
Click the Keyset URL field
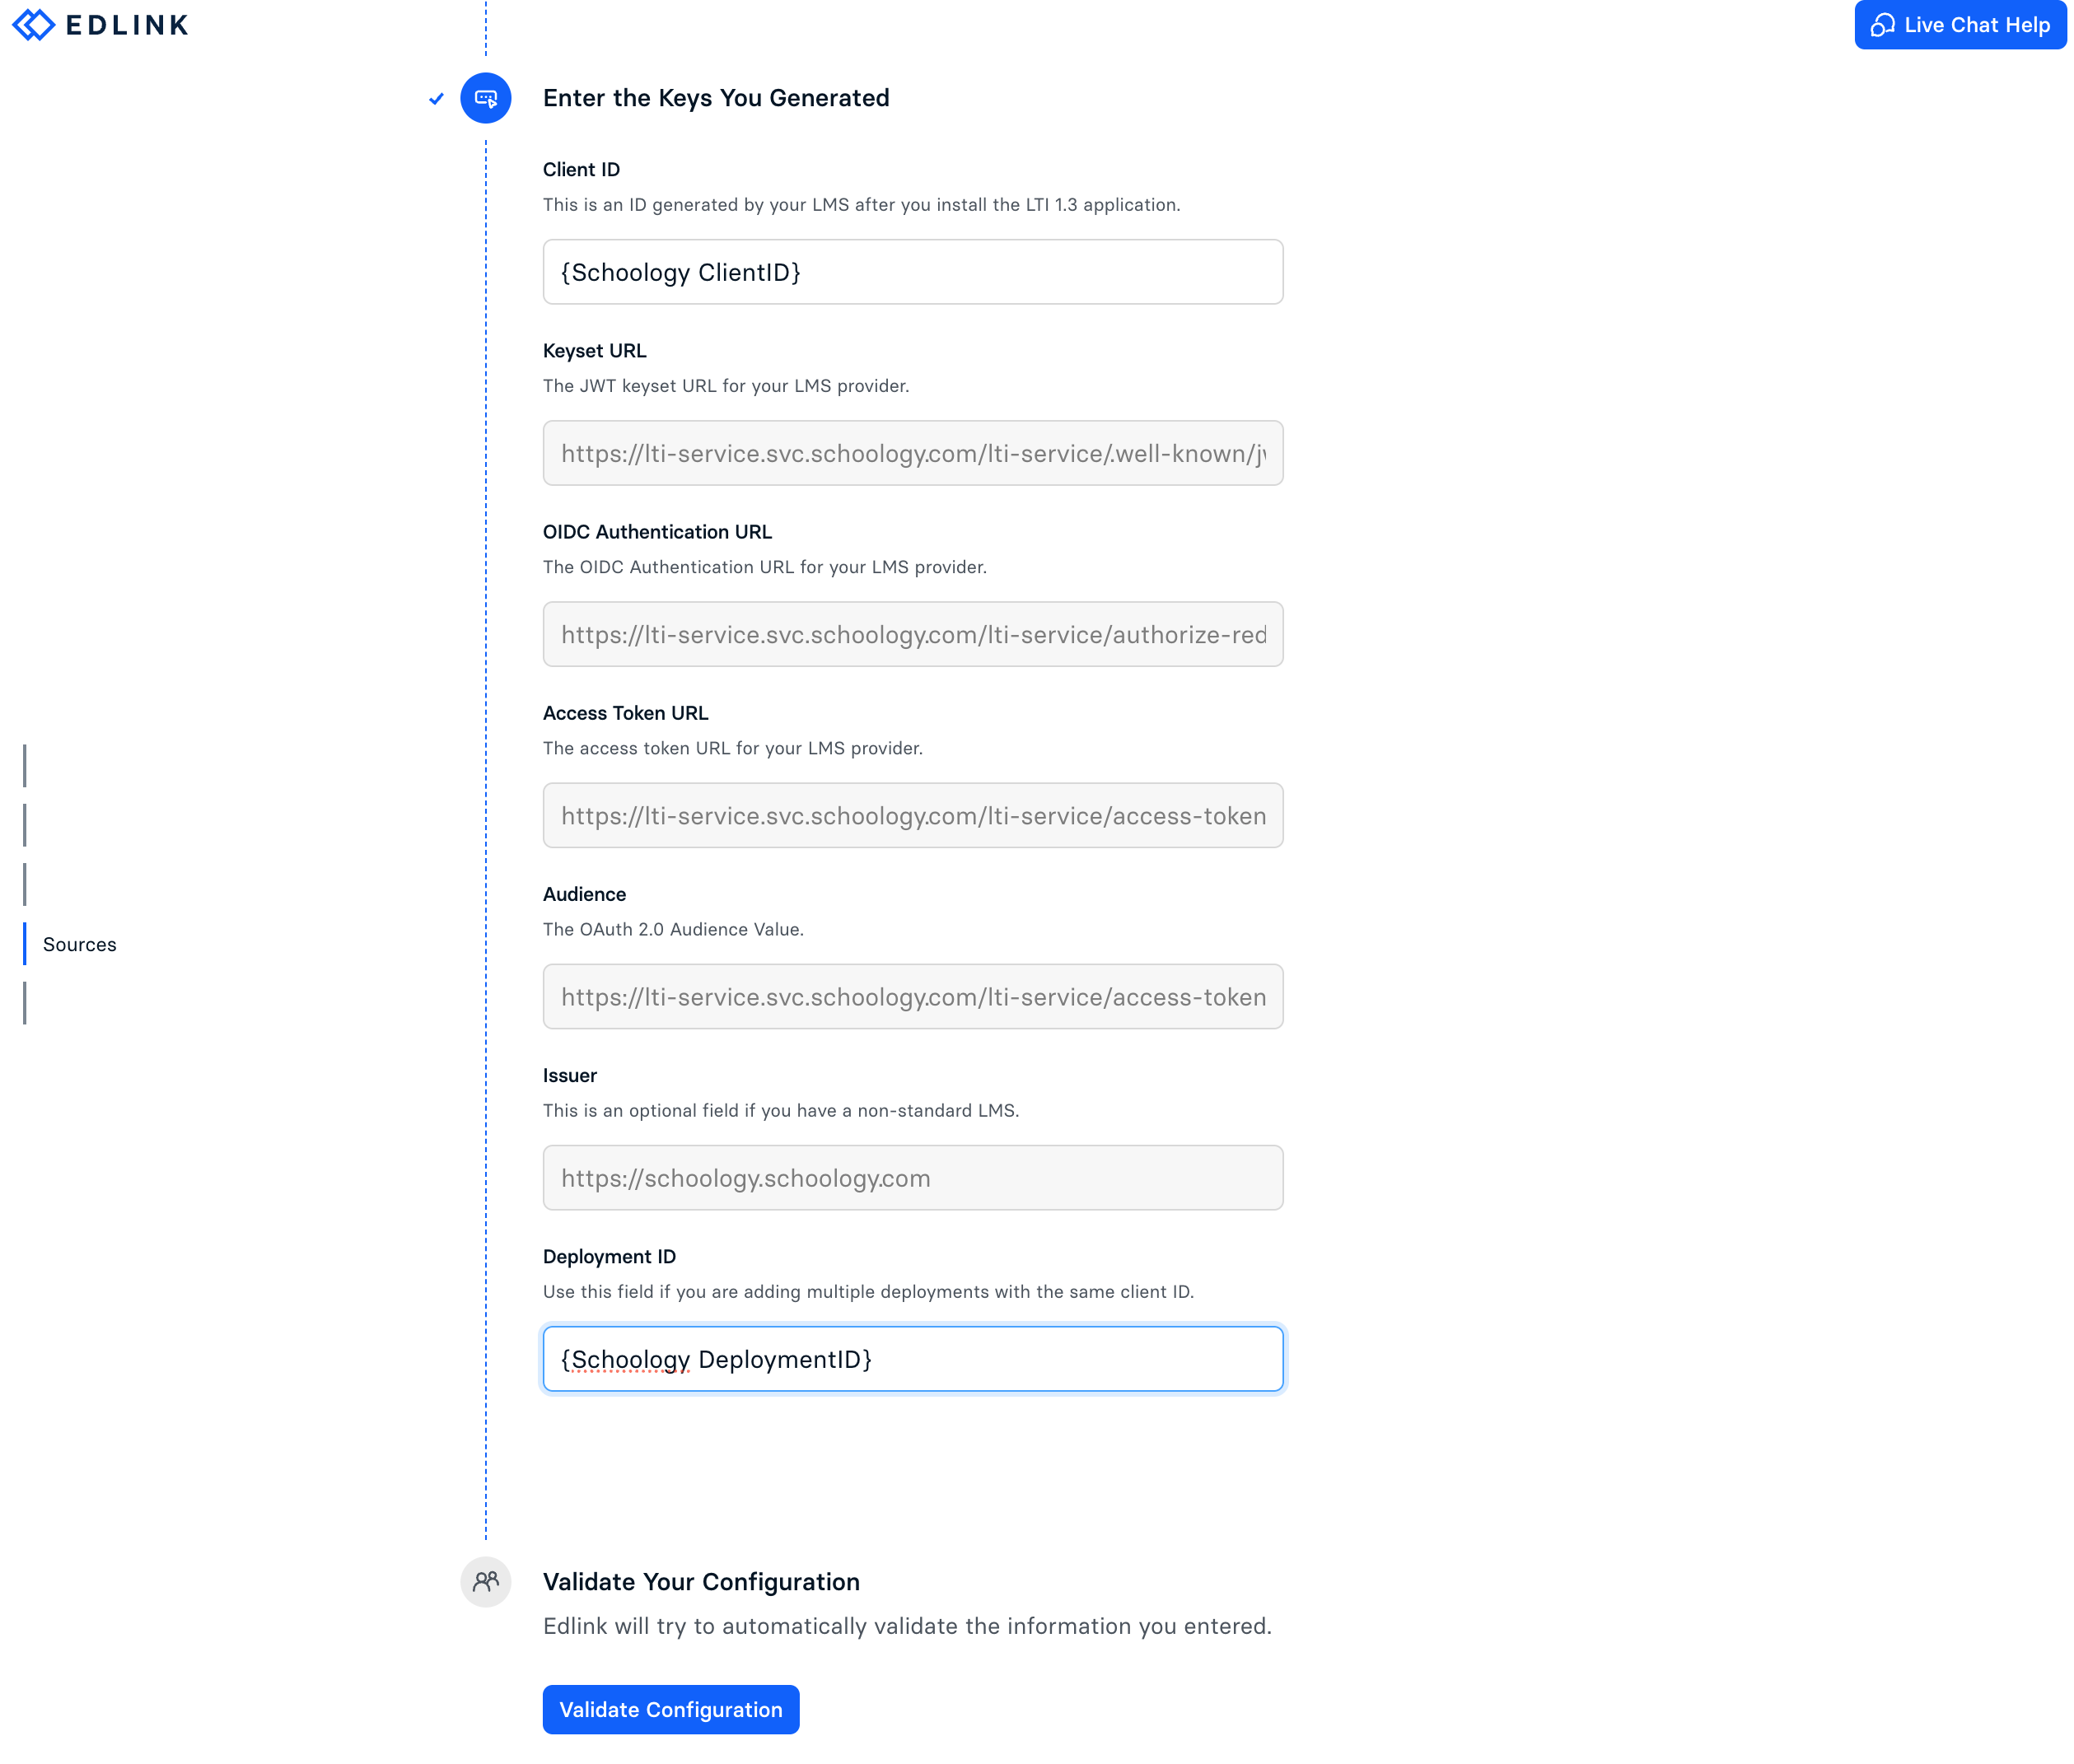(x=912, y=453)
